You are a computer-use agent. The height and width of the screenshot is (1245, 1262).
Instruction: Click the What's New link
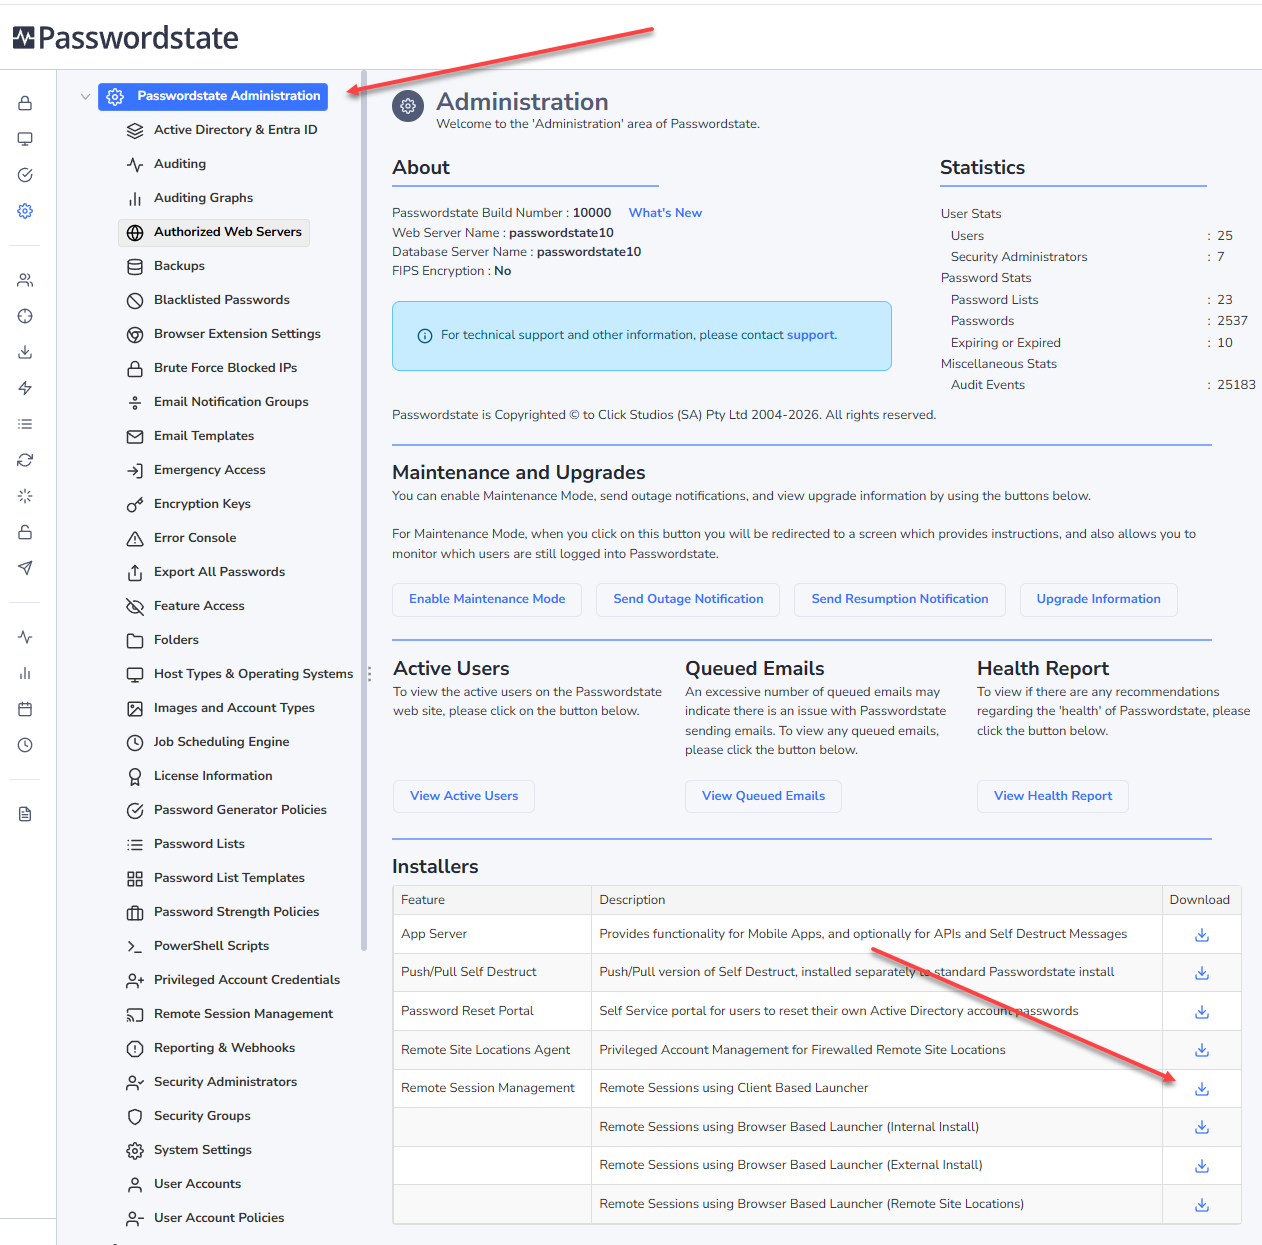(665, 213)
